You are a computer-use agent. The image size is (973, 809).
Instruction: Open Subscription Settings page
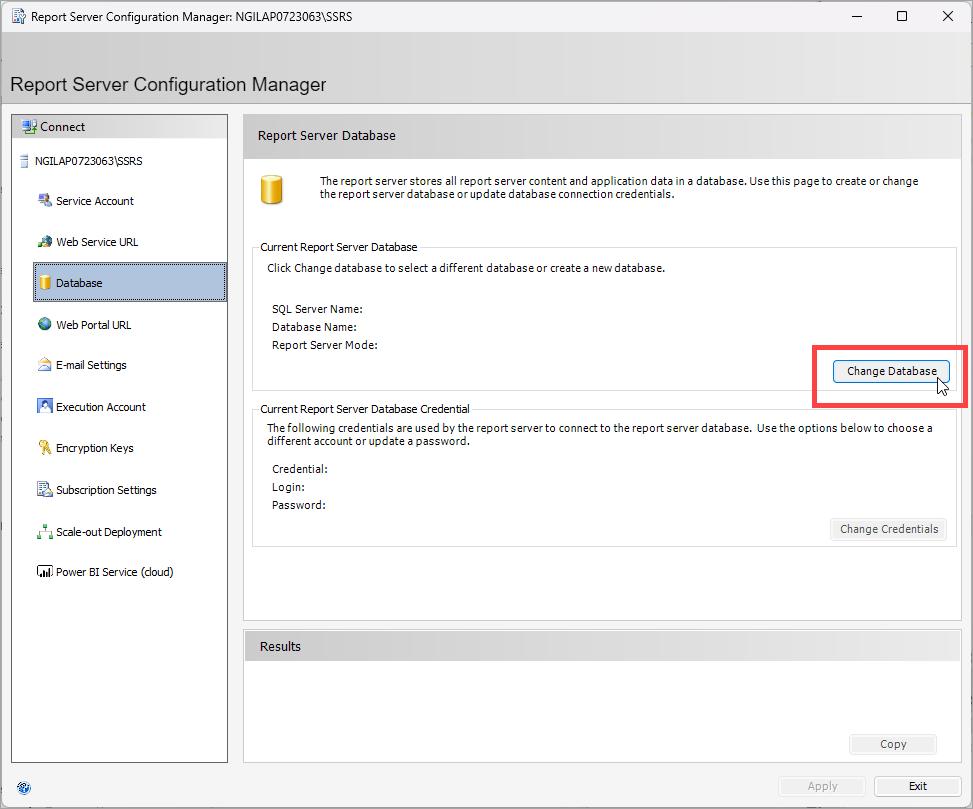[106, 490]
